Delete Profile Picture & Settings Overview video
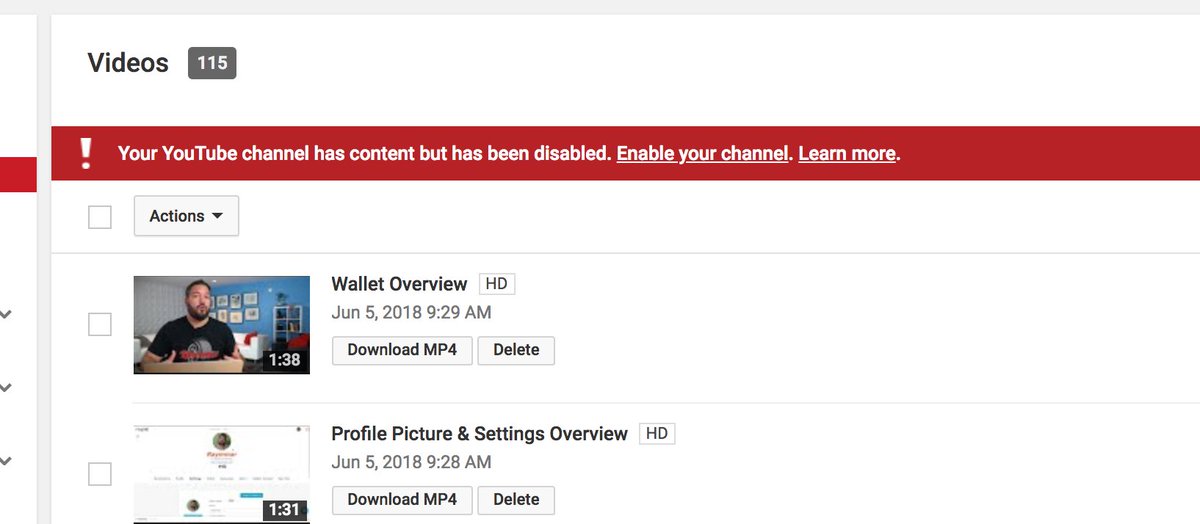This screenshot has width=1200, height=524. (516, 499)
